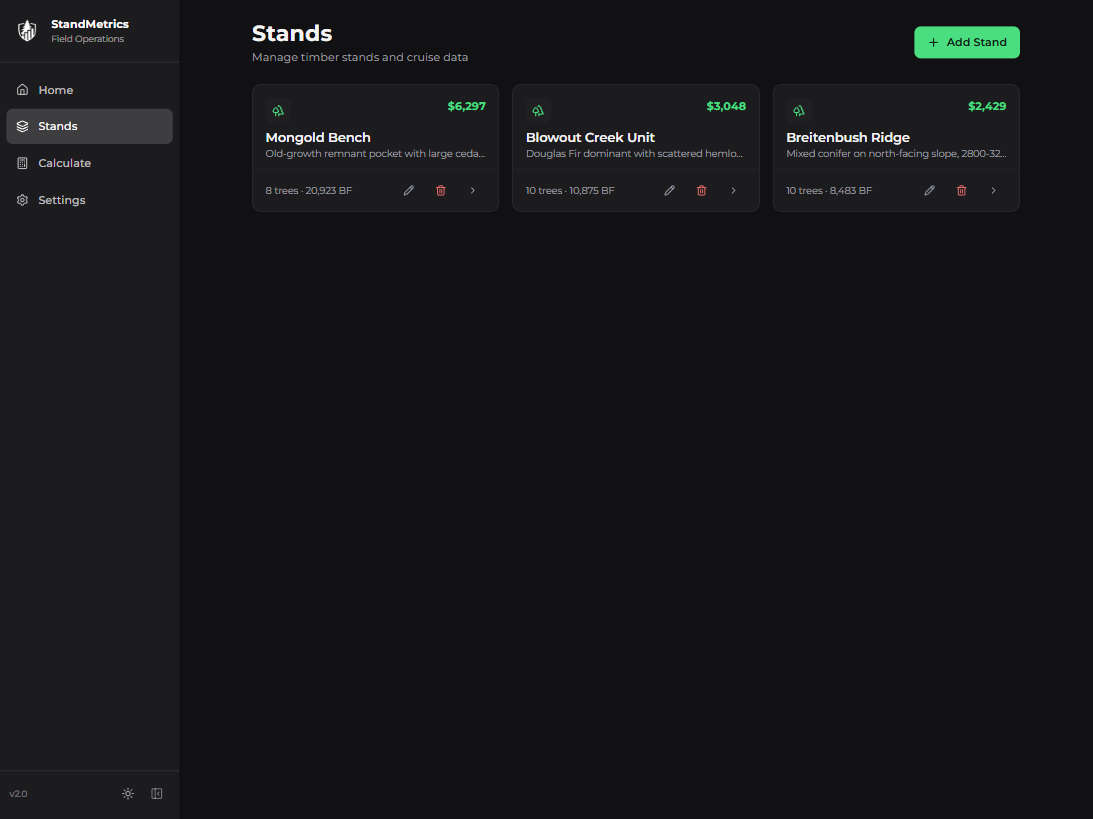Edit the Mongold Bench stand
Image resolution: width=1093 pixels, height=819 pixels.
click(409, 190)
